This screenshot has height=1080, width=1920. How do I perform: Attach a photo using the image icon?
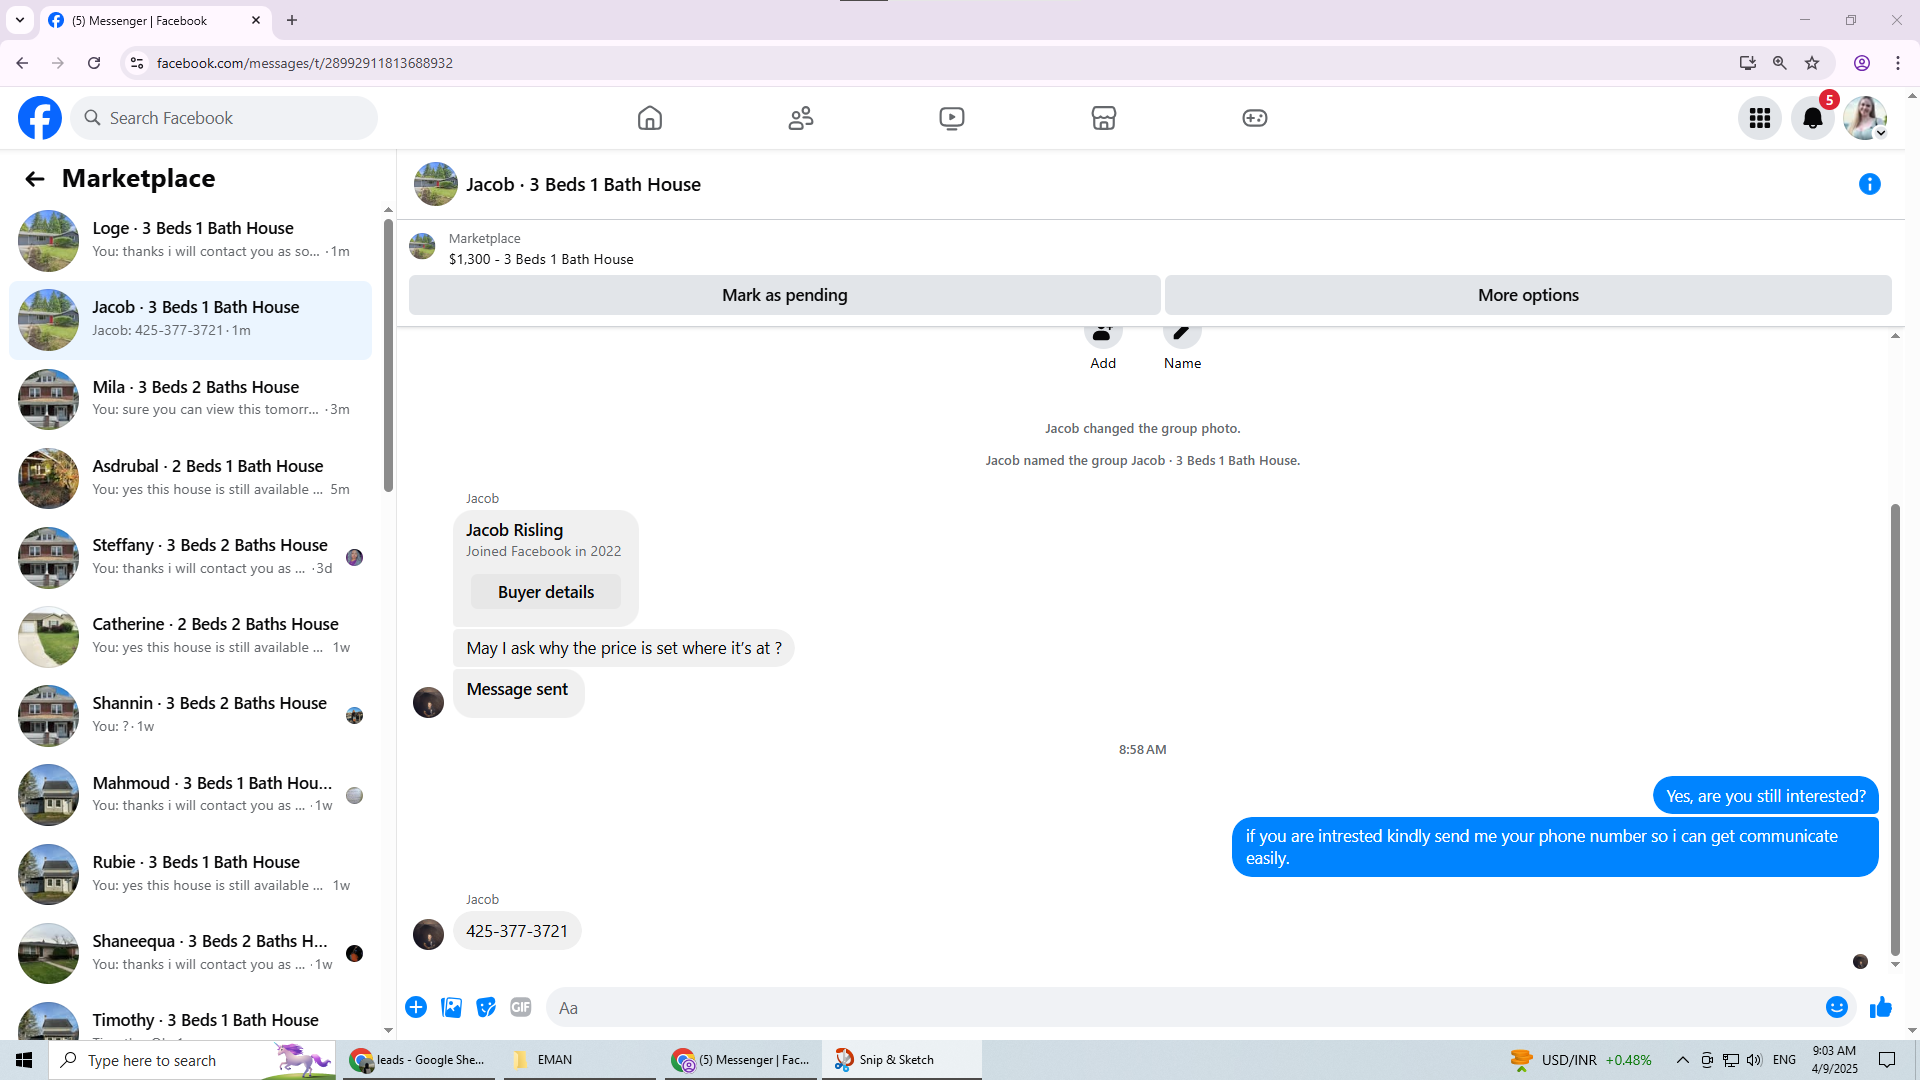[x=452, y=1007]
